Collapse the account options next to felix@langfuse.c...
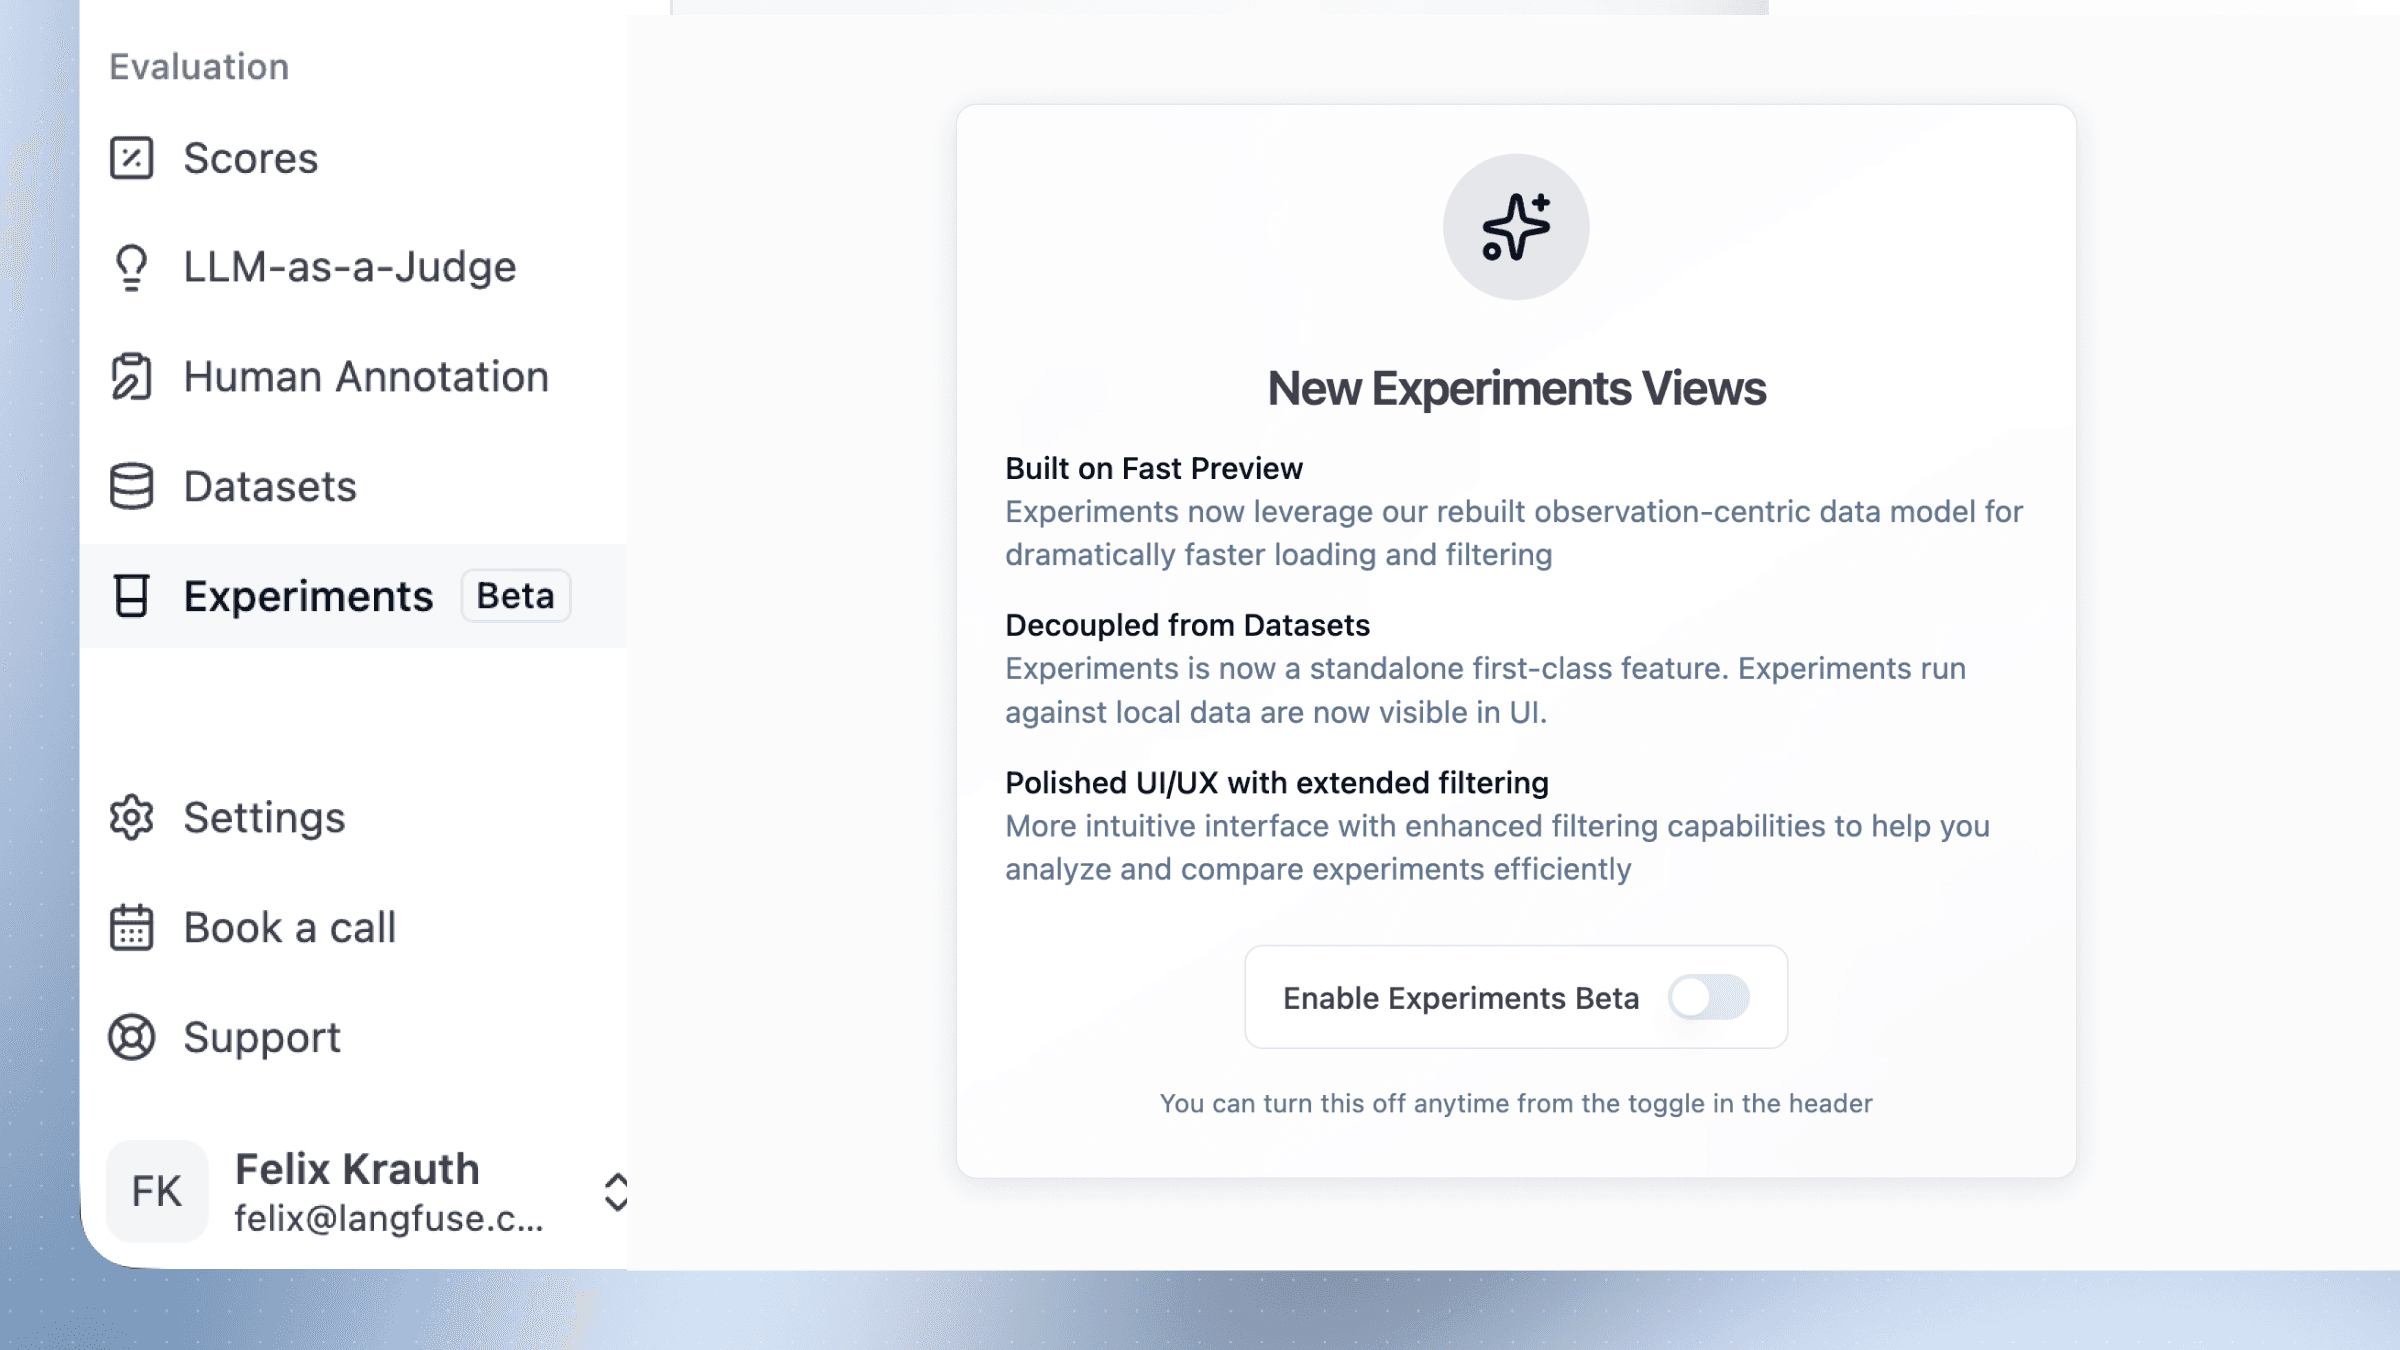The height and width of the screenshot is (1350, 2400). (x=617, y=1193)
